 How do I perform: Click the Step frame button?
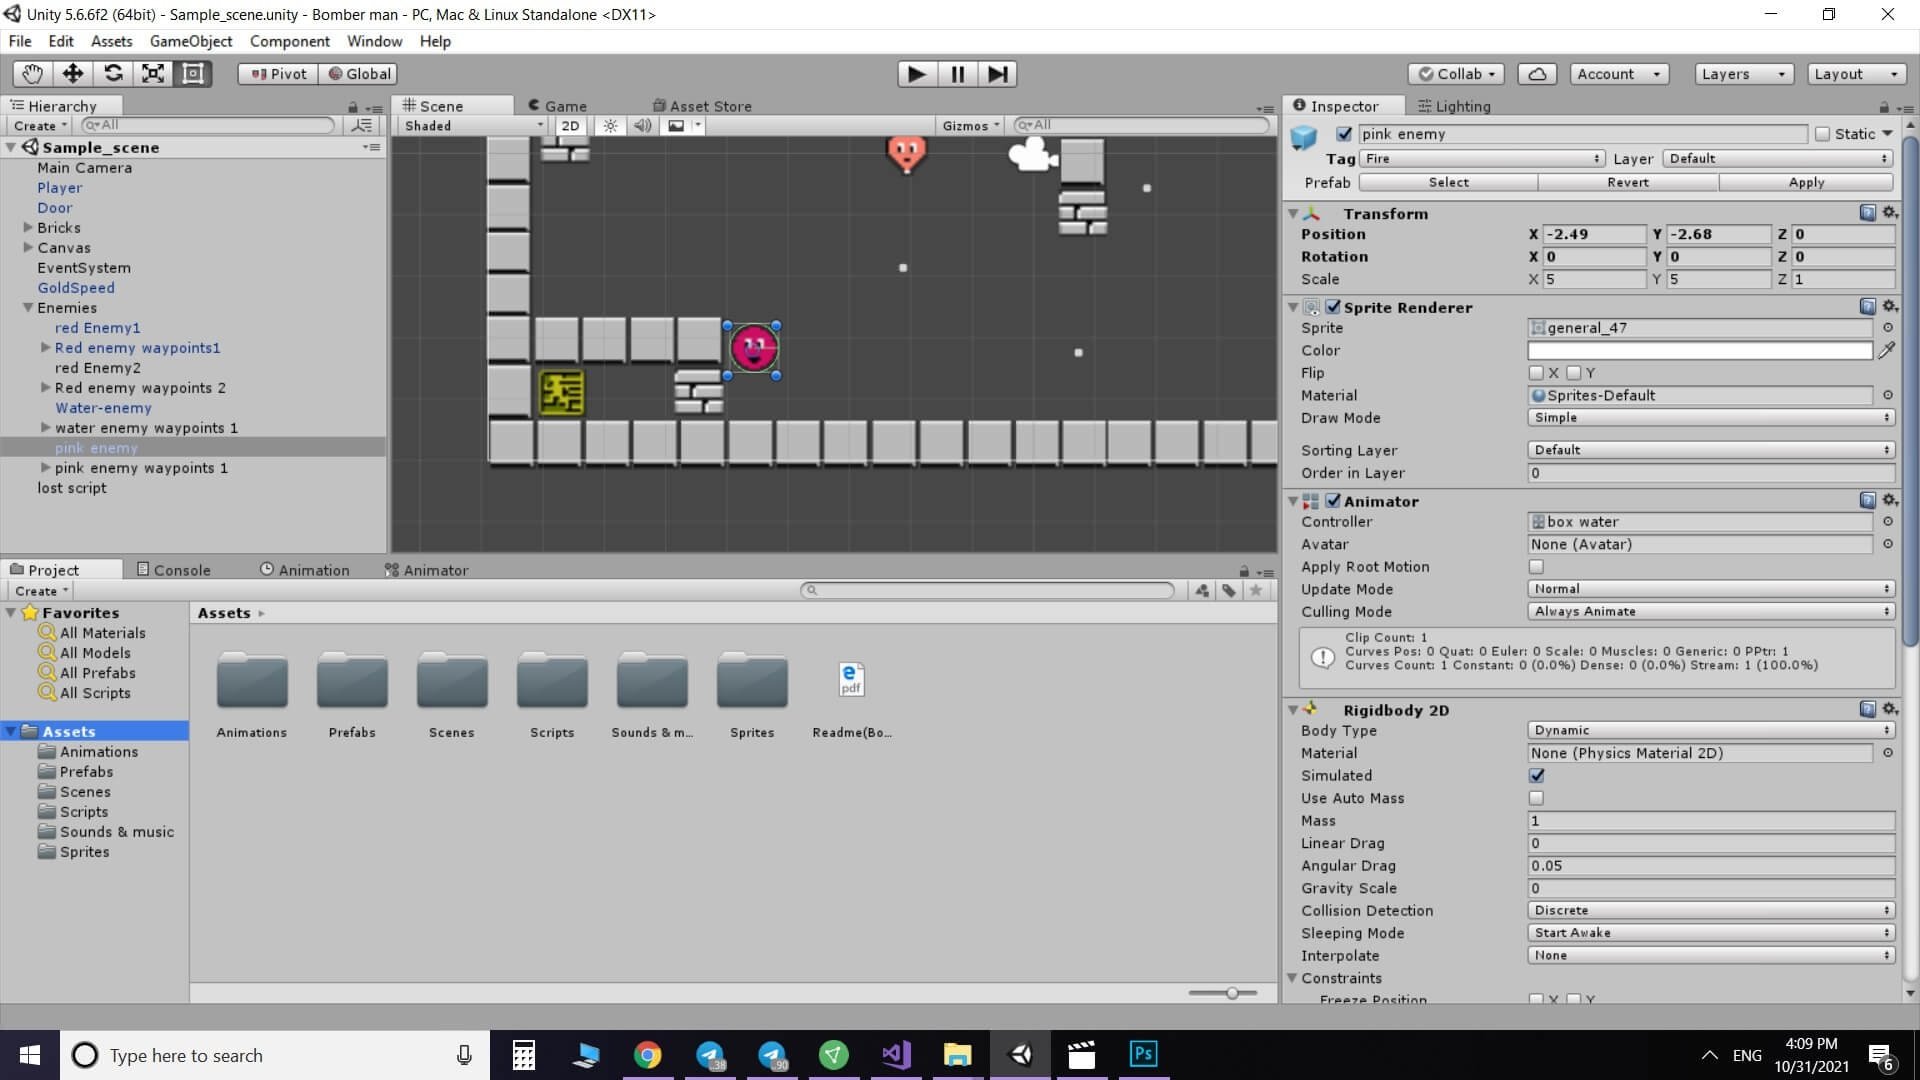pos(997,74)
